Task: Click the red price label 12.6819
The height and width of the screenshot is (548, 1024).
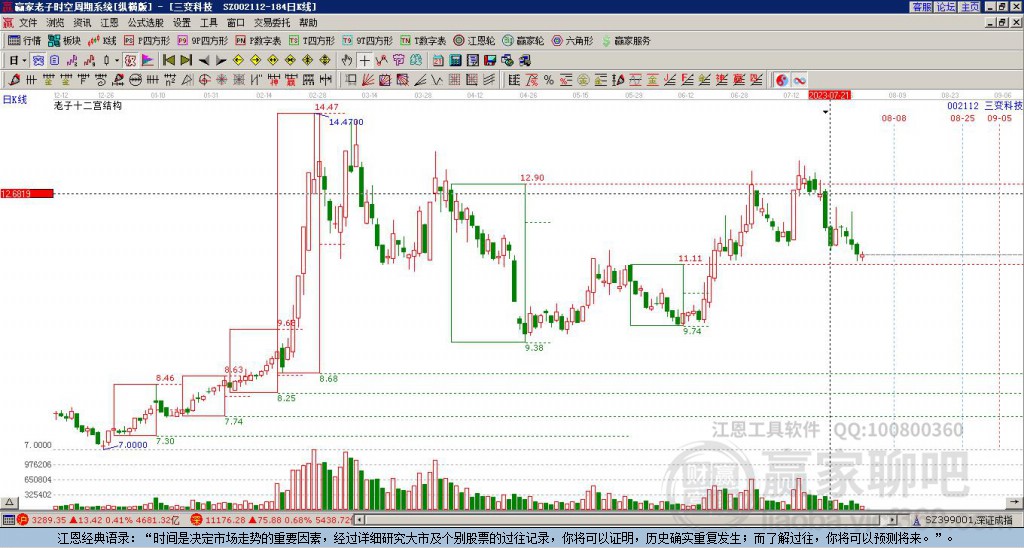Action: click(26, 193)
